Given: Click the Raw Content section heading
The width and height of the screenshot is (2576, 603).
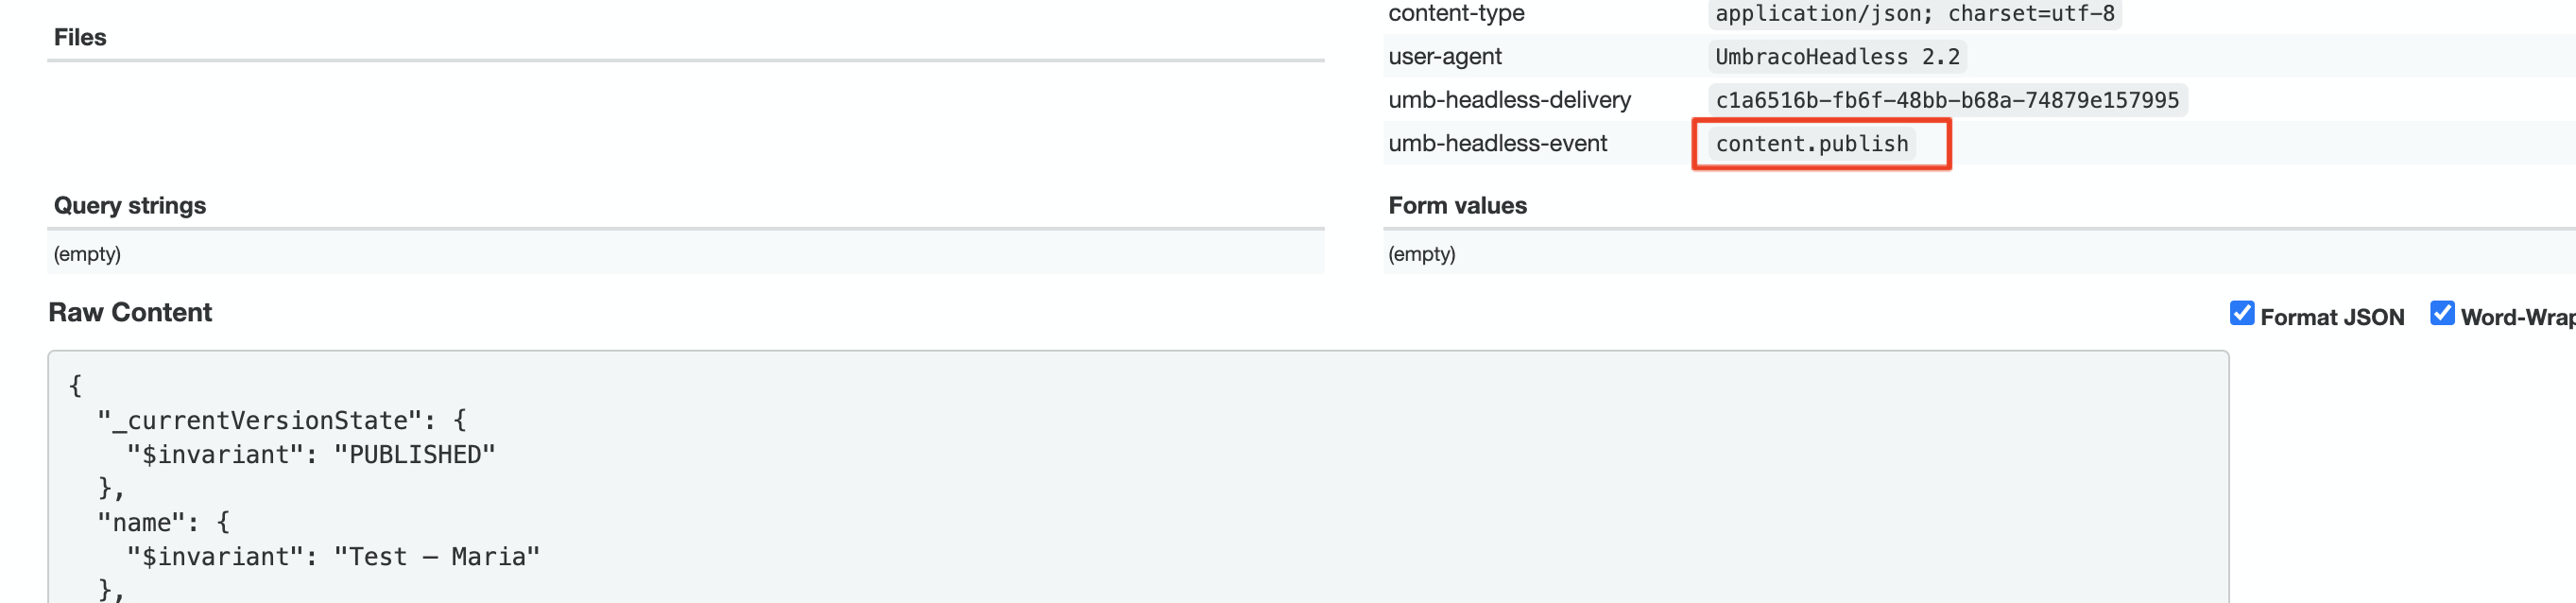Looking at the screenshot, I should point(130,312).
